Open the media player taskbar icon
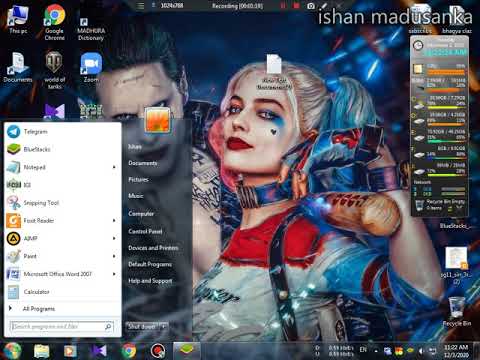 point(70,351)
